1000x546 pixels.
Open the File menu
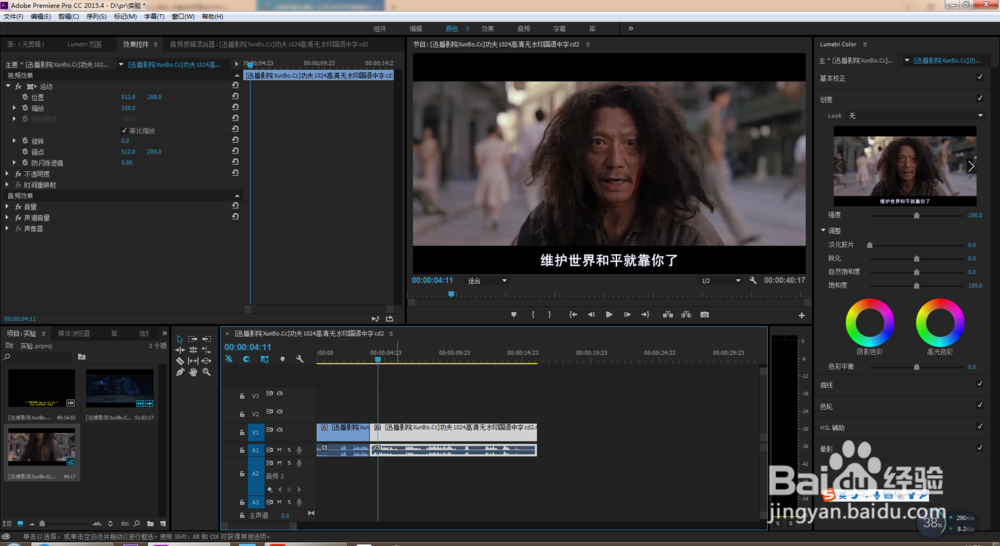click(13, 17)
